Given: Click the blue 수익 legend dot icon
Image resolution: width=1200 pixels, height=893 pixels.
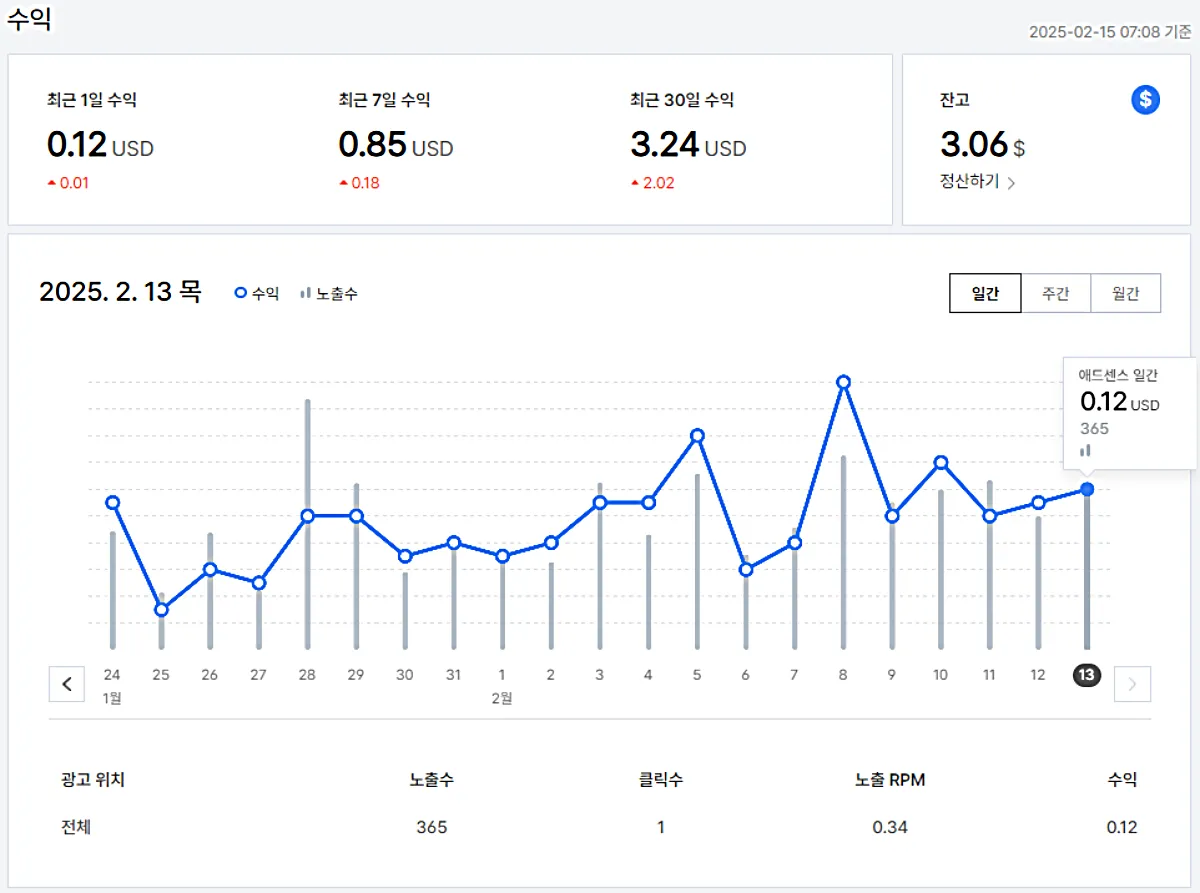Looking at the screenshot, I should click(239, 293).
